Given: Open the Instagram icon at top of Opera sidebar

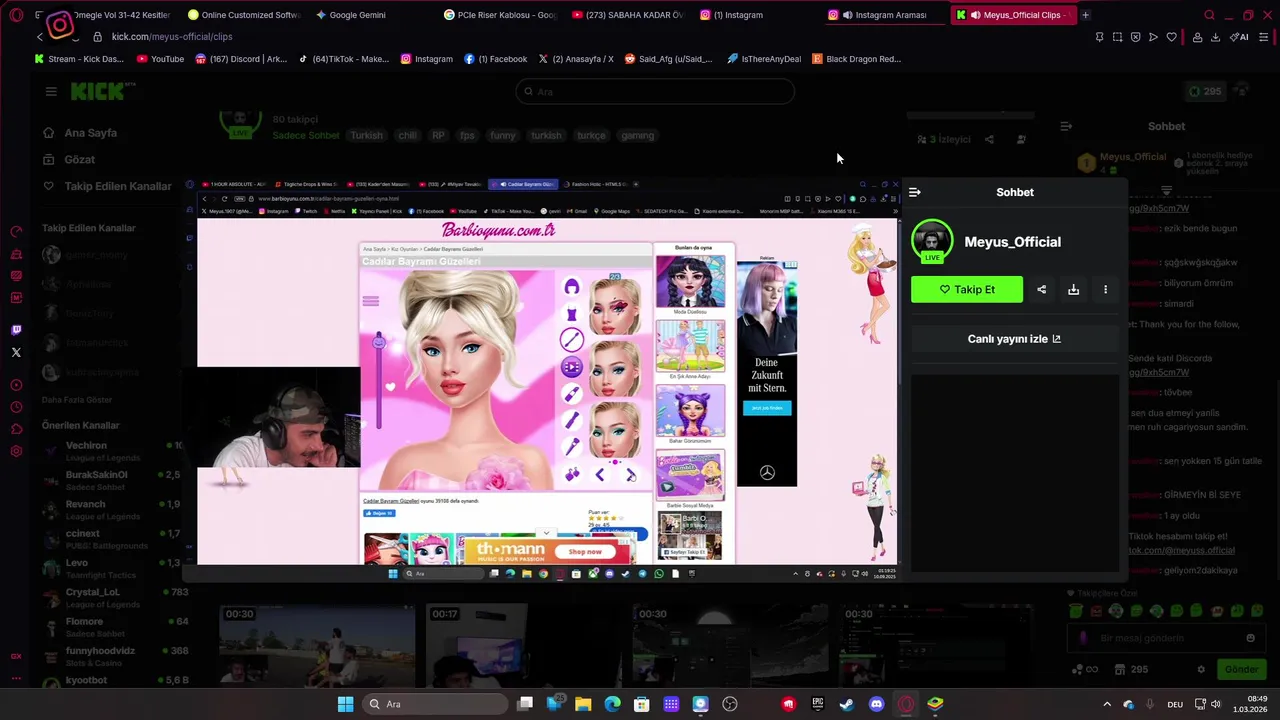Looking at the screenshot, I should 59,25.
